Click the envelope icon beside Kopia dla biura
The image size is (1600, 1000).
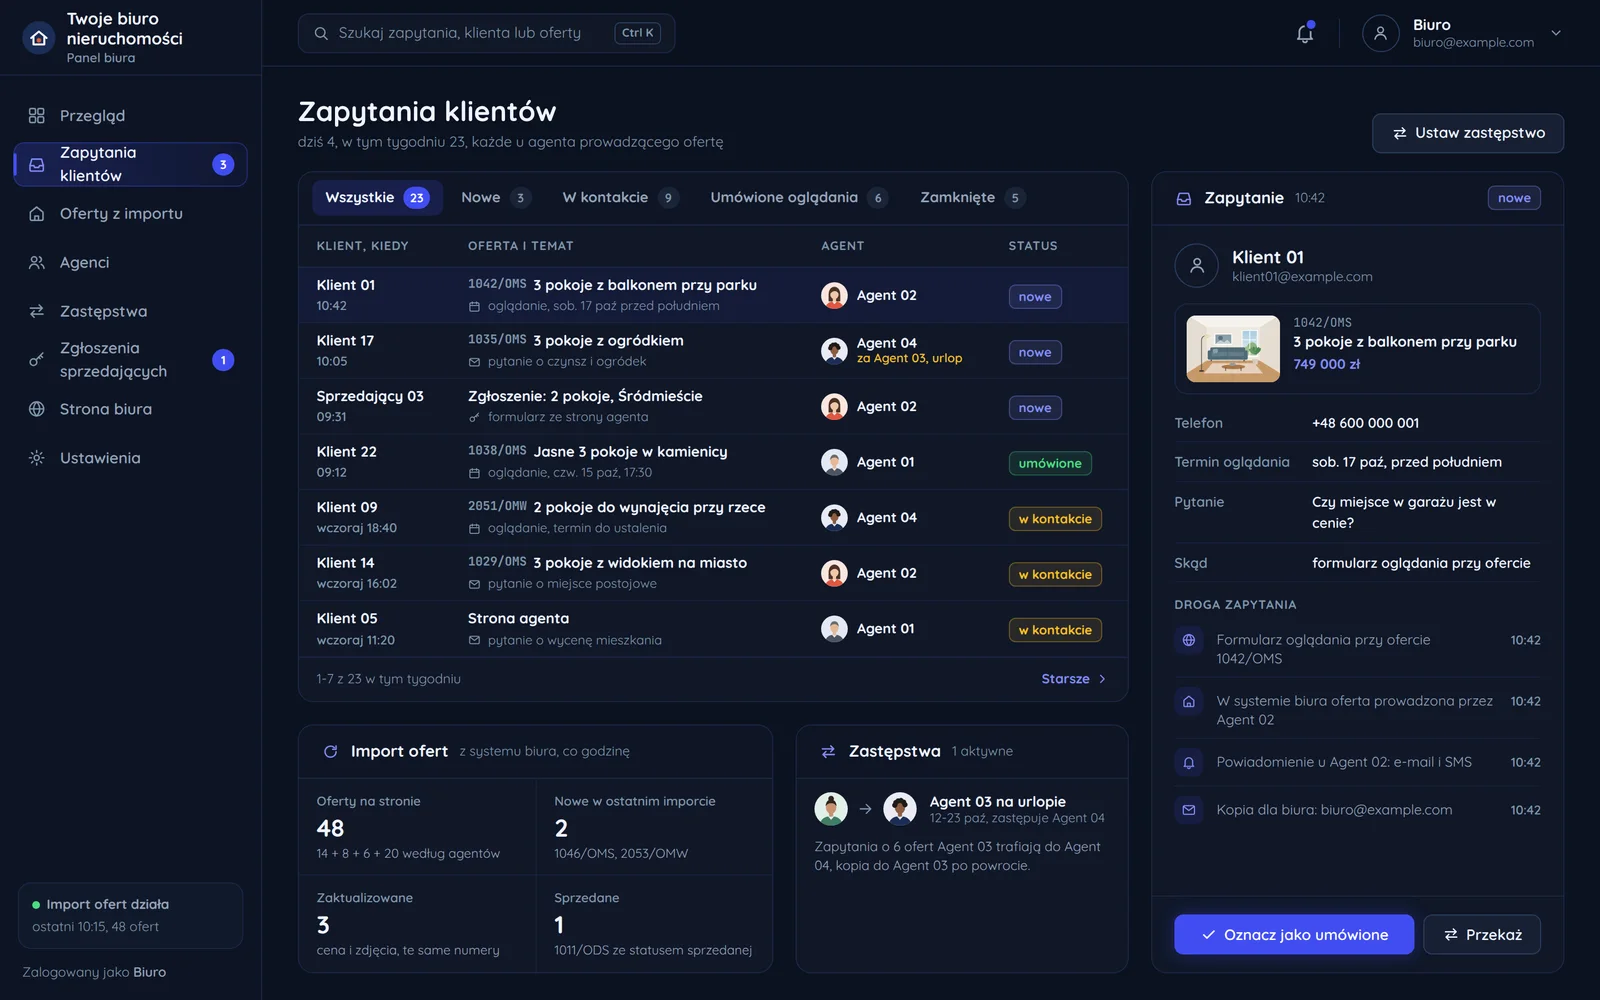[x=1189, y=811]
